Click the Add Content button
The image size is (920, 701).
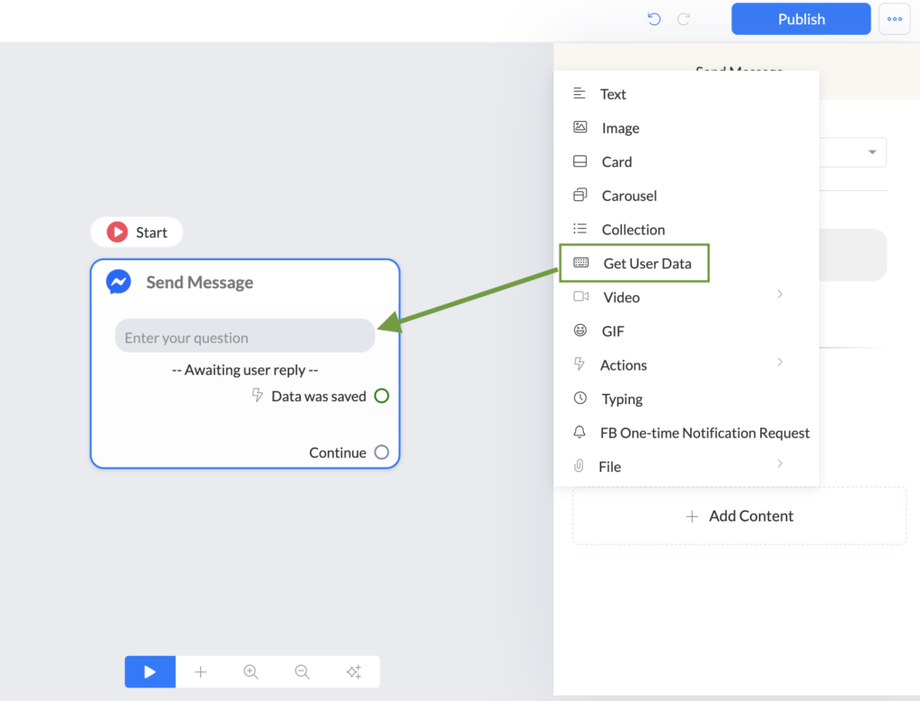tap(739, 516)
